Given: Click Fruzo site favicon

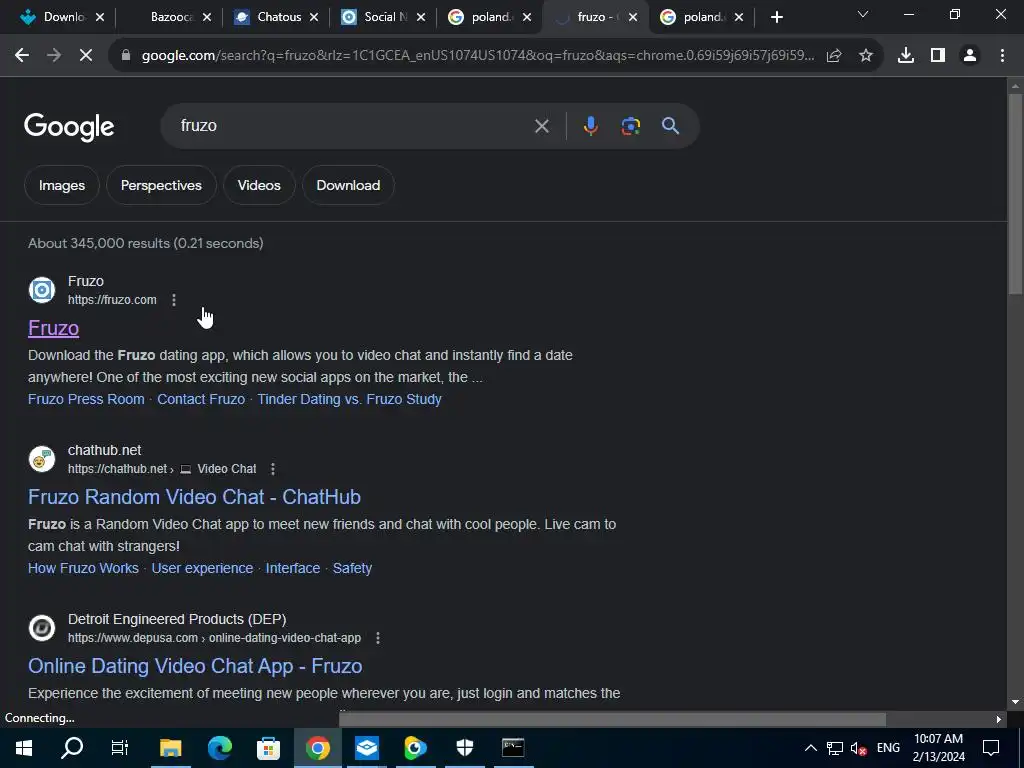Looking at the screenshot, I should [42, 290].
